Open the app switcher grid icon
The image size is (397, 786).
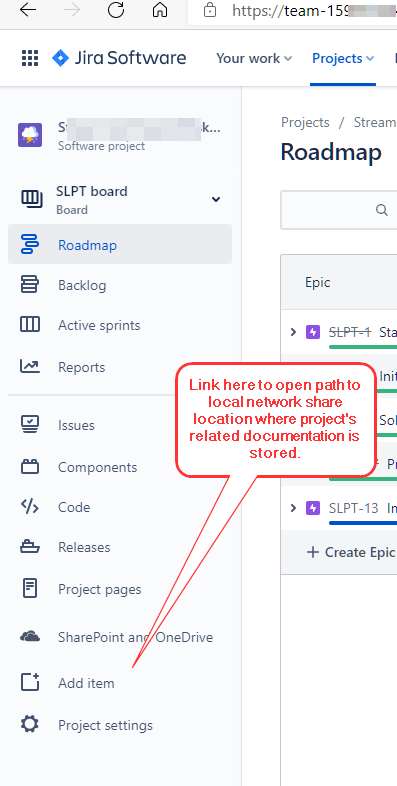click(x=30, y=58)
